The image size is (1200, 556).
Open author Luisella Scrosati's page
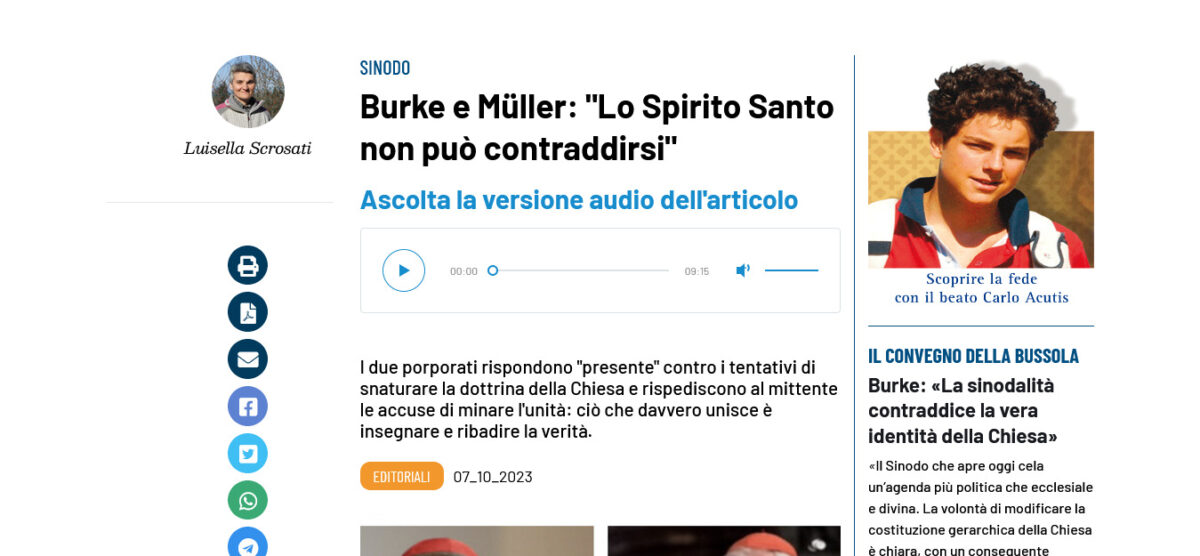(x=248, y=148)
